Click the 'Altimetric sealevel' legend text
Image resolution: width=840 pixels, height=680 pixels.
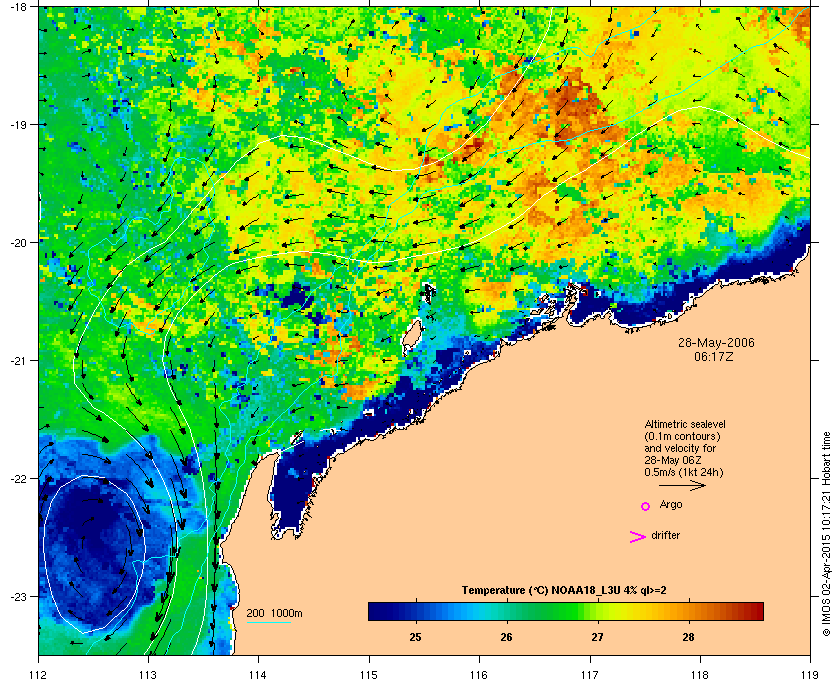[x=685, y=424]
